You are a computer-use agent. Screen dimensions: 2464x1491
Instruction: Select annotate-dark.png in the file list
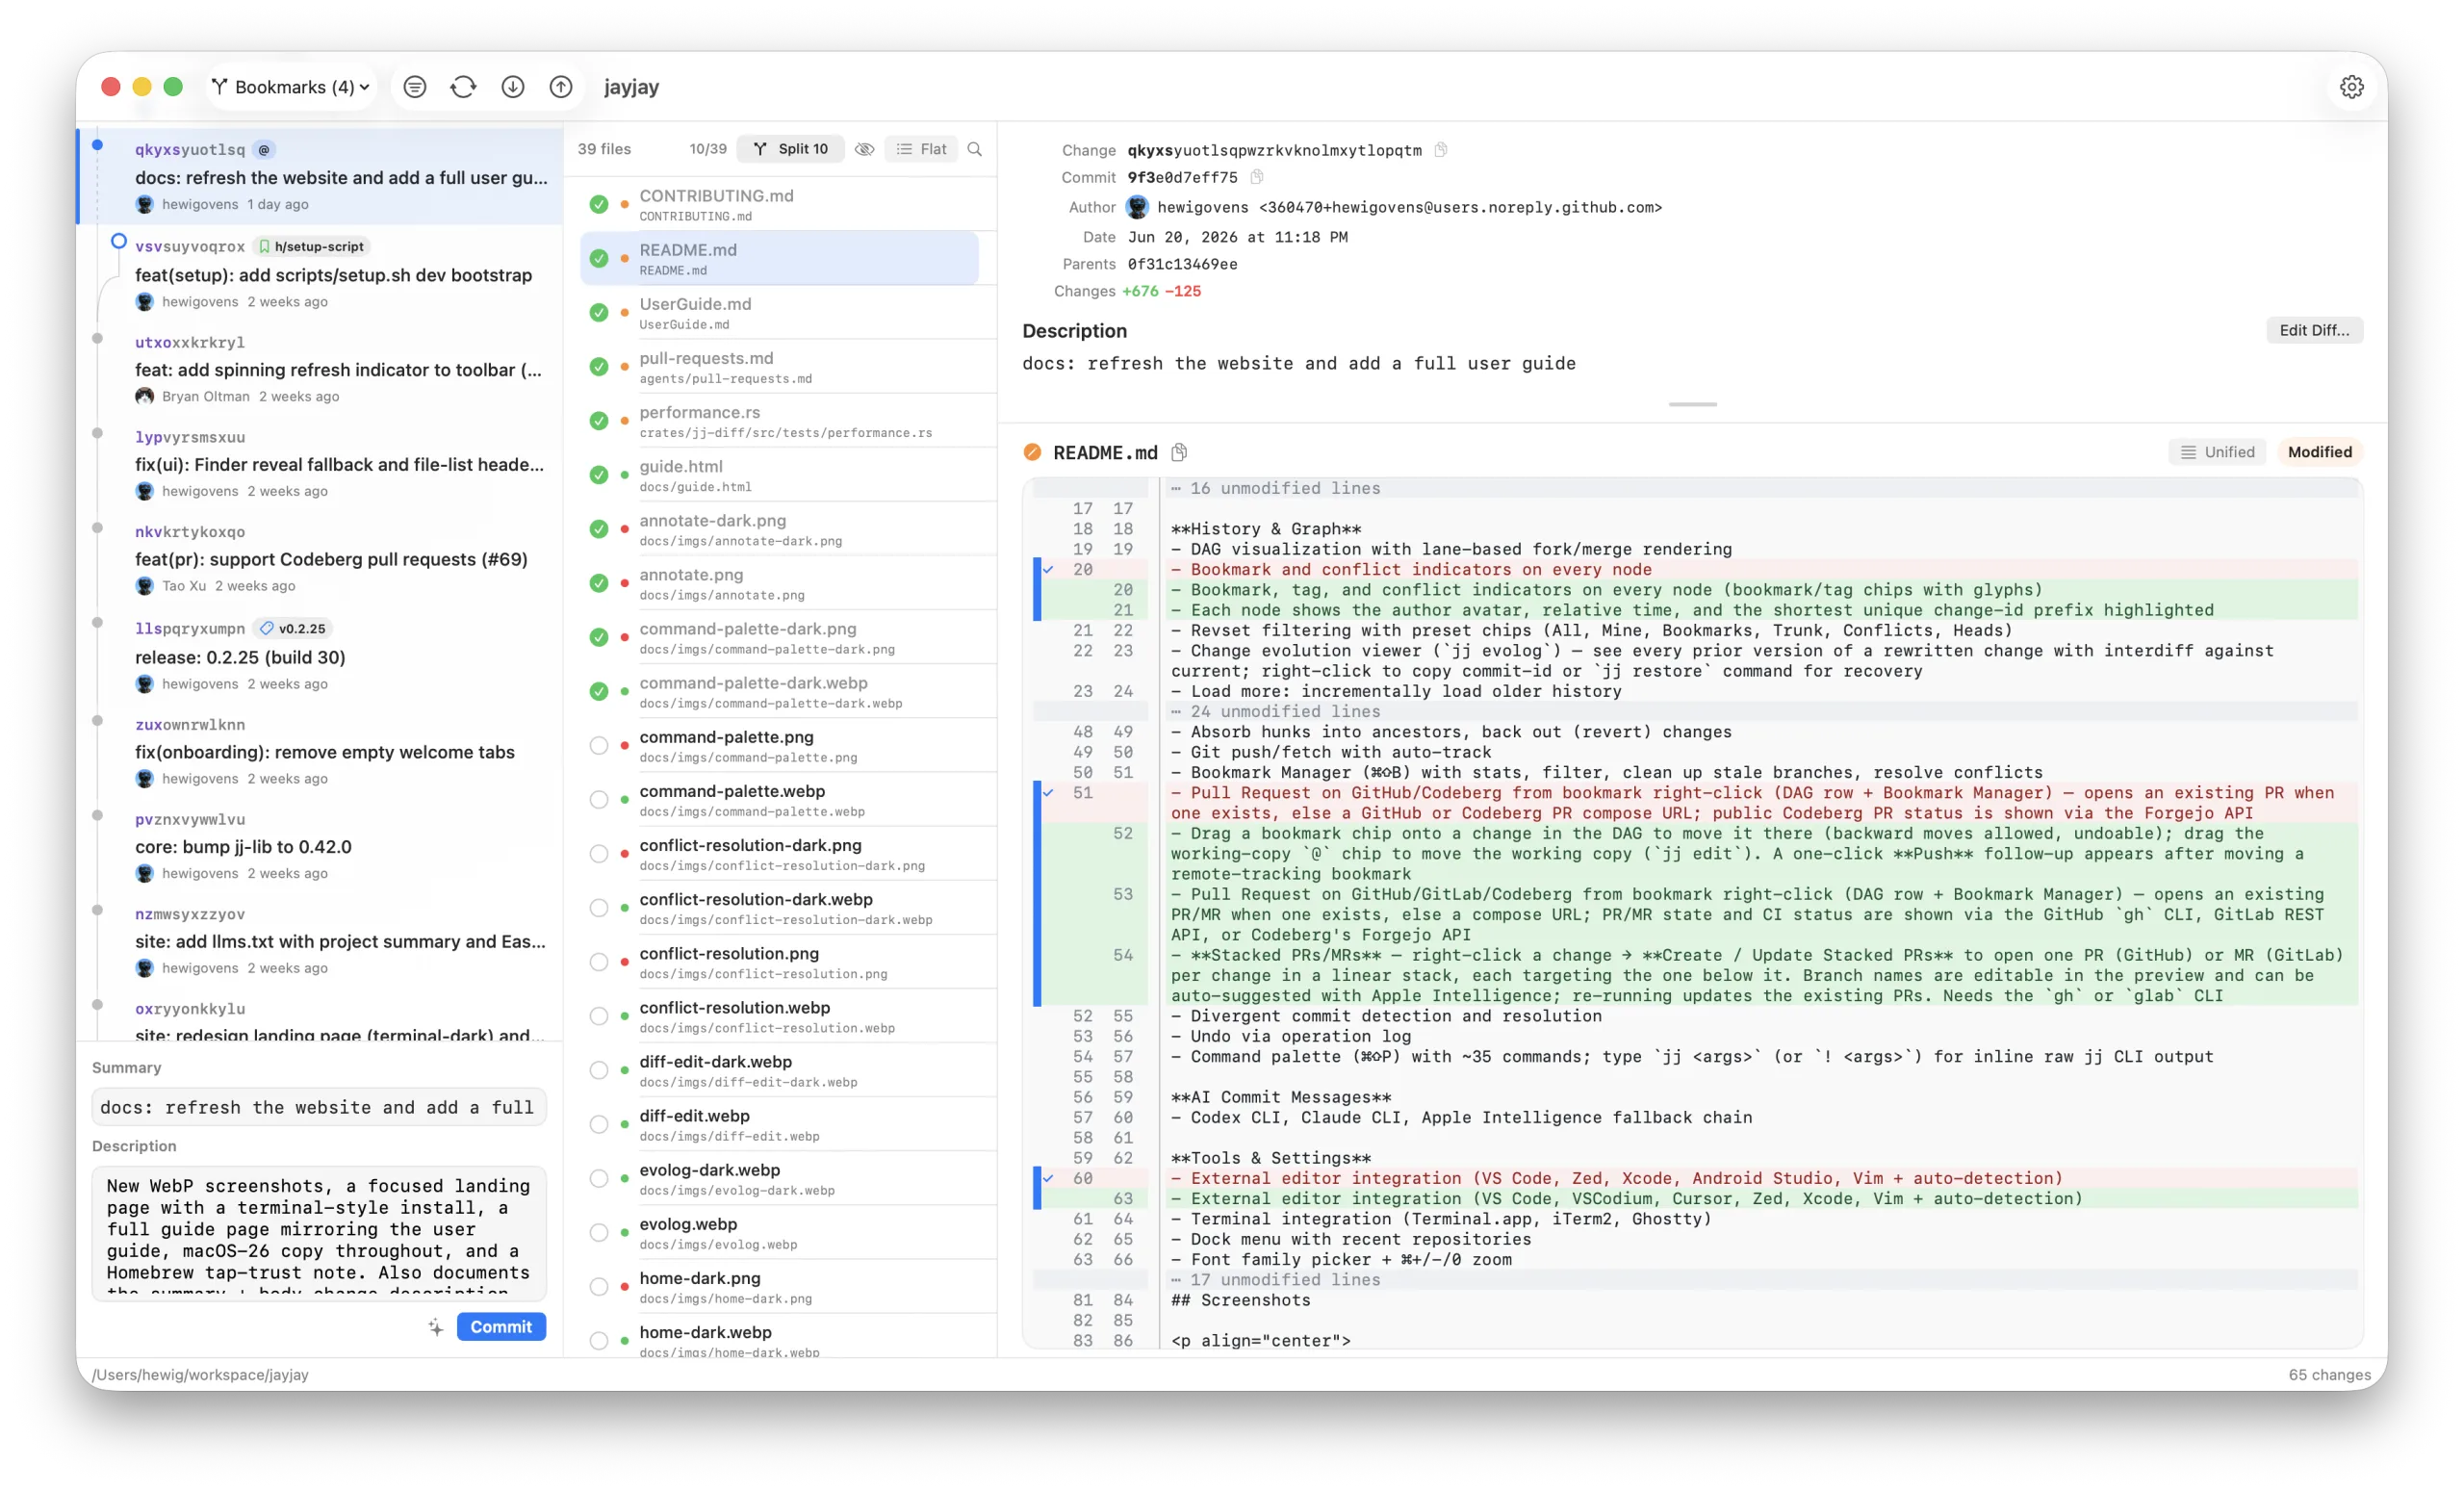coord(780,529)
